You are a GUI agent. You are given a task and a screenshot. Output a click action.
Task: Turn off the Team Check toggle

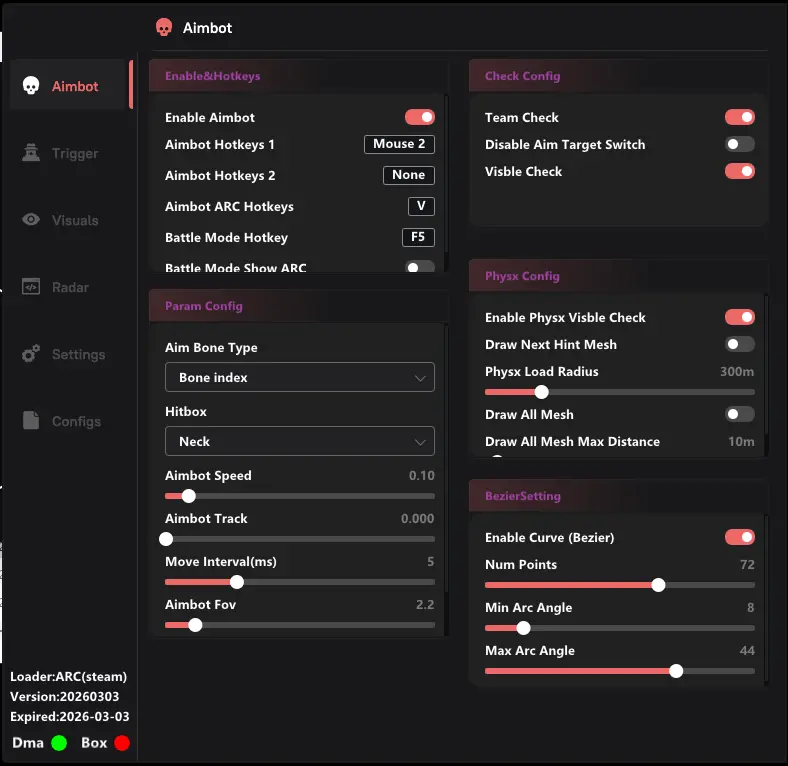tap(739, 117)
